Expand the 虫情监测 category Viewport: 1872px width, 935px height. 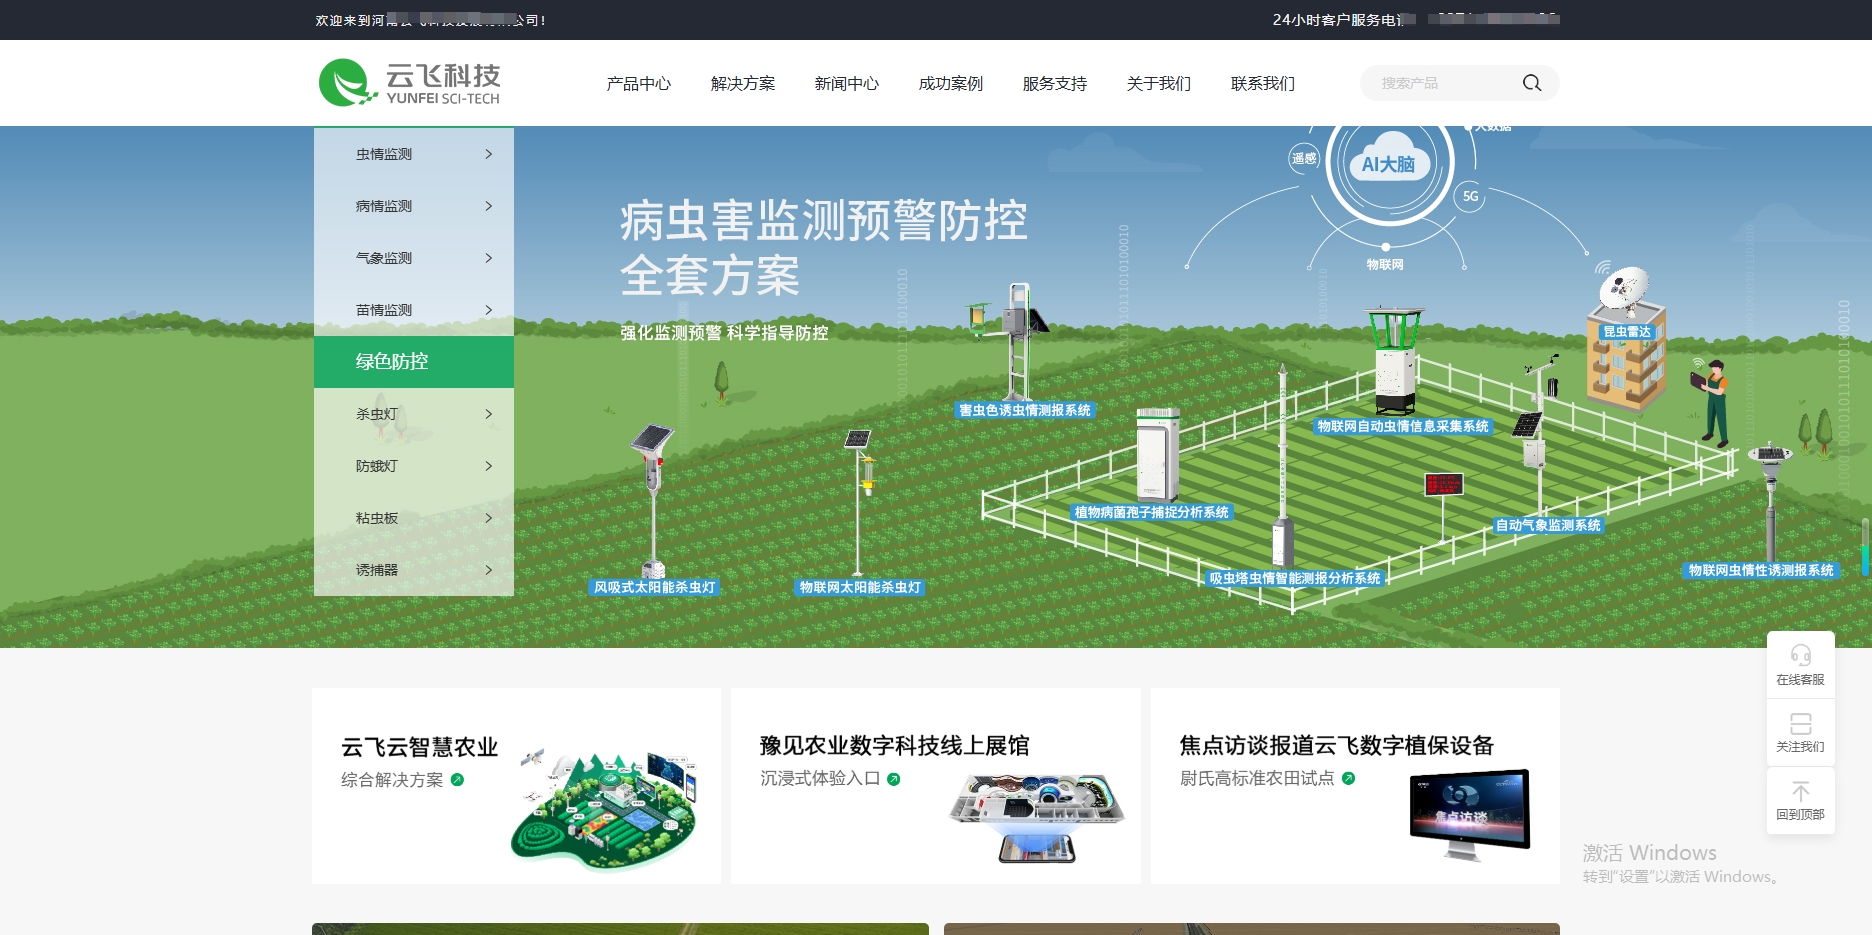[413, 154]
